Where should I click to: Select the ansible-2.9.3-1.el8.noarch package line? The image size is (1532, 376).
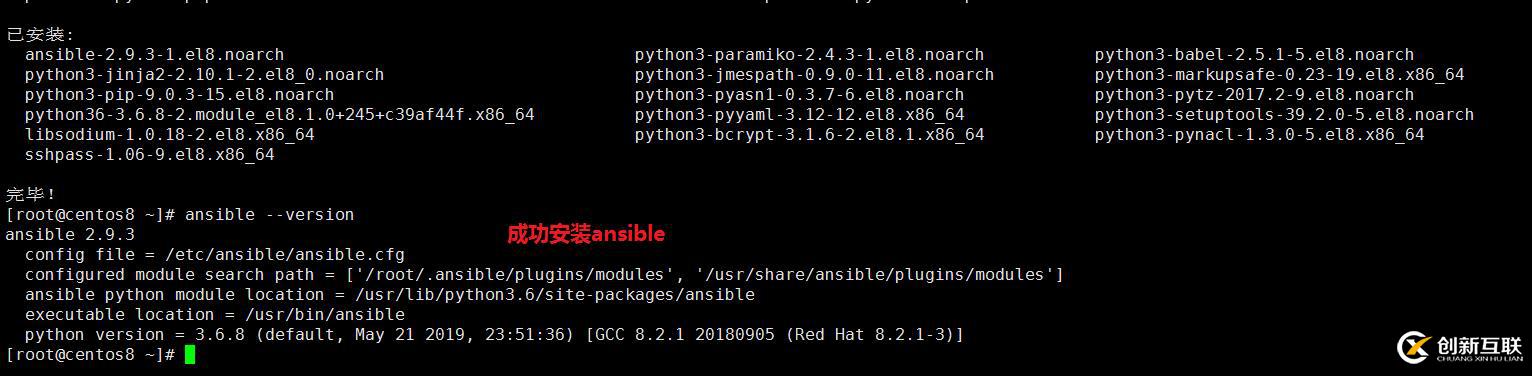coord(155,55)
